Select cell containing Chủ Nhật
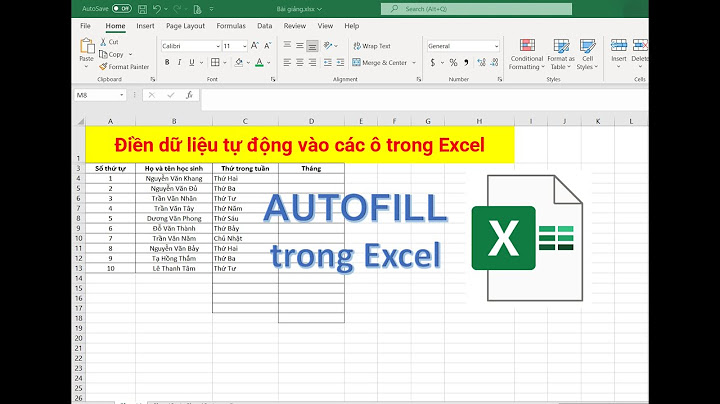This screenshot has width=720, height=404. point(245,238)
